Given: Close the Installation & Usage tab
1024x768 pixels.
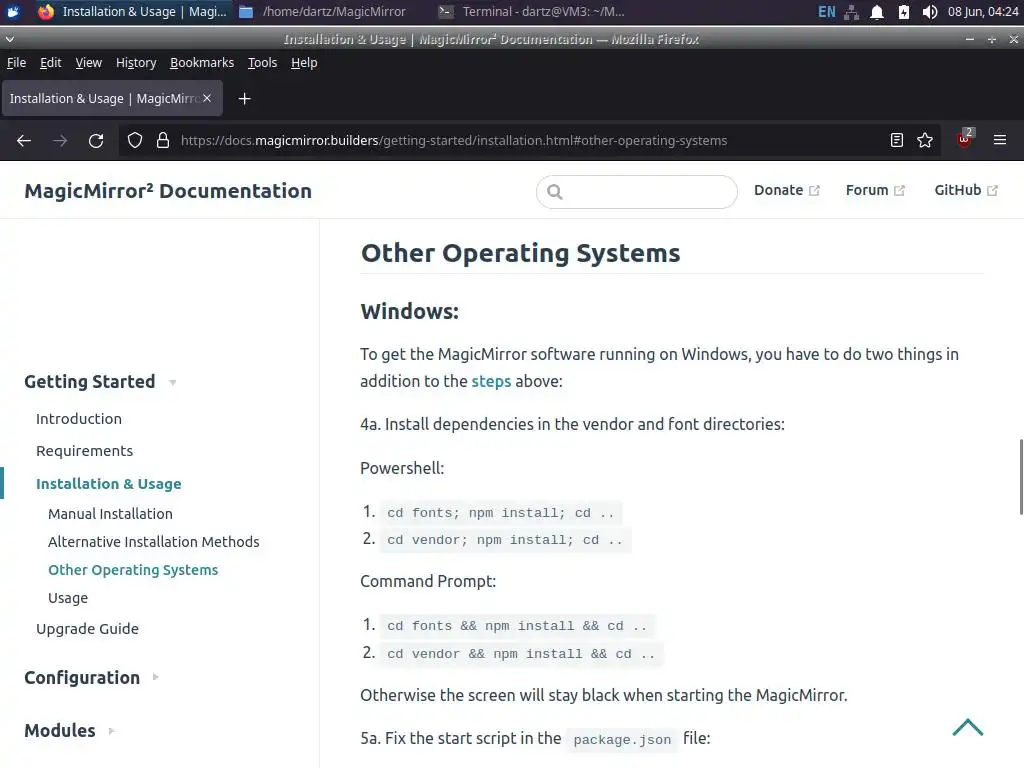Looking at the screenshot, I should [207, 98].
